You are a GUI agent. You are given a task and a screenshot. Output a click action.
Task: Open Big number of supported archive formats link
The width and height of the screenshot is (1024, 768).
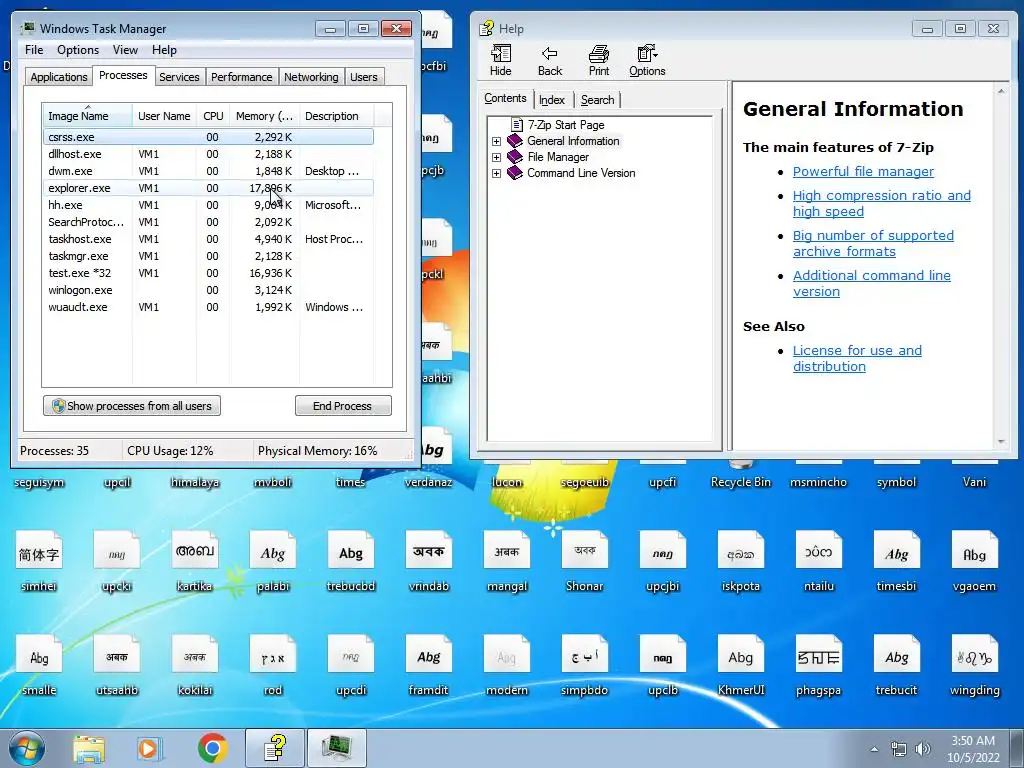coord(873,243)
